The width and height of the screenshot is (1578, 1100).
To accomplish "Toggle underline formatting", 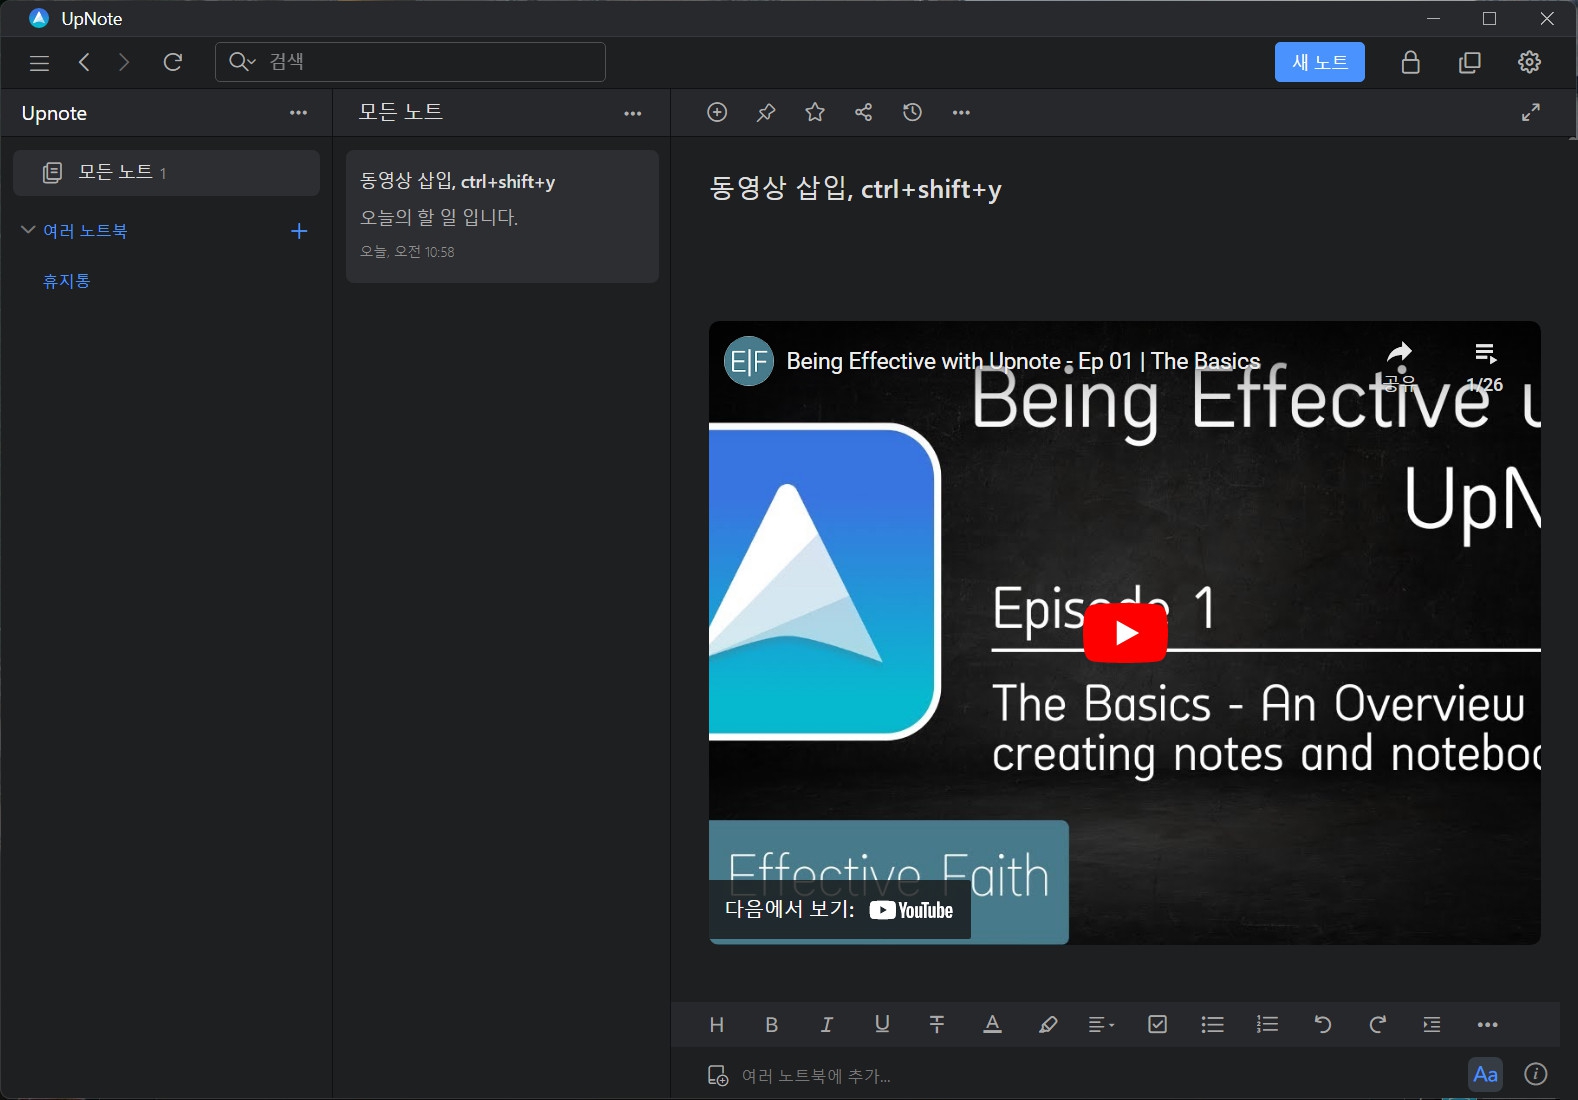I will click(x=881, y=1024).
